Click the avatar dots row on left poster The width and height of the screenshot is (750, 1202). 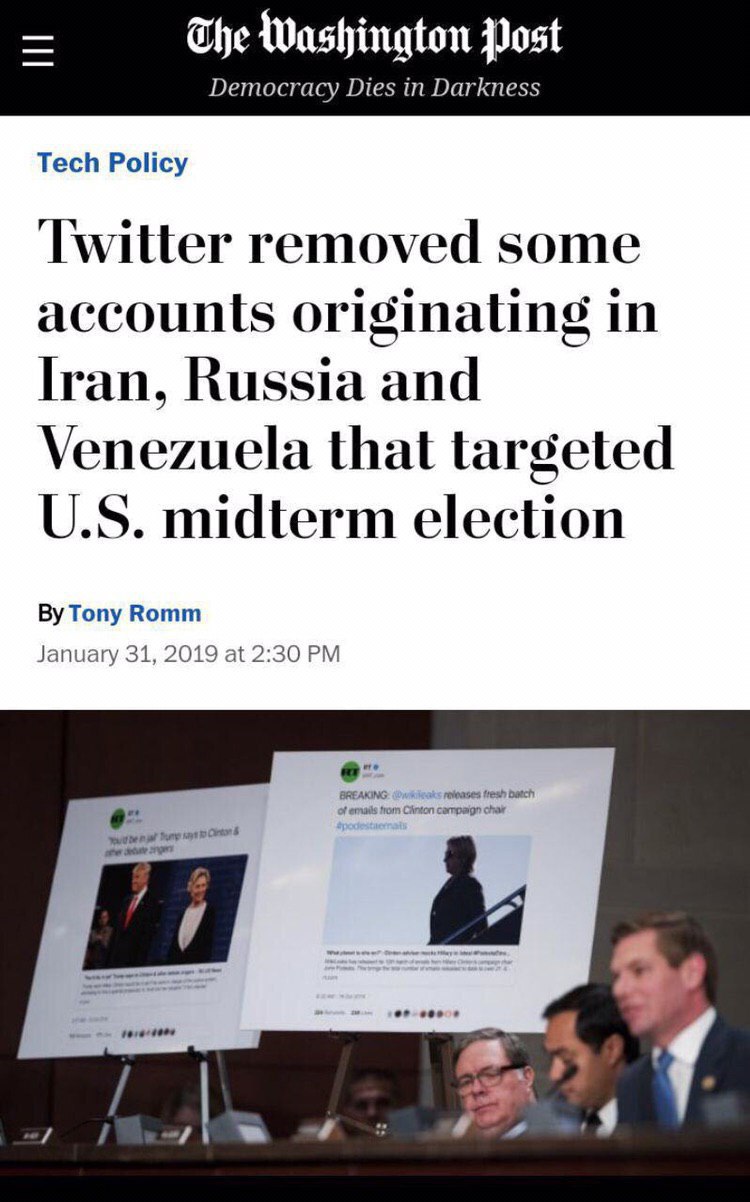[150, 1033]
